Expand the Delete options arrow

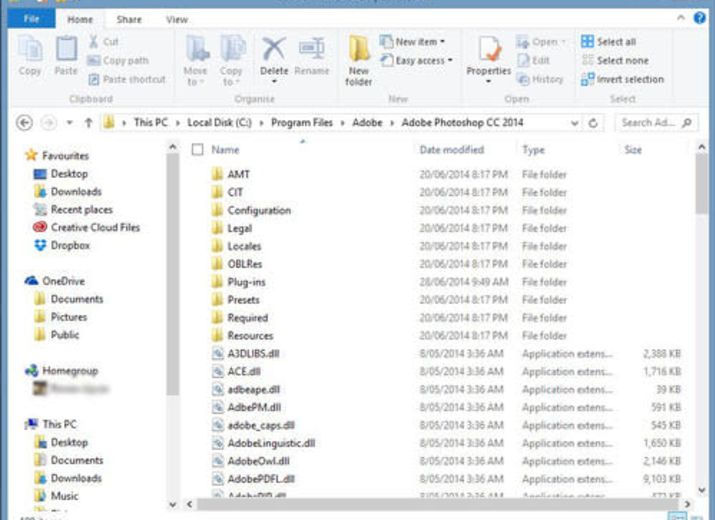(x=275, y=82)
